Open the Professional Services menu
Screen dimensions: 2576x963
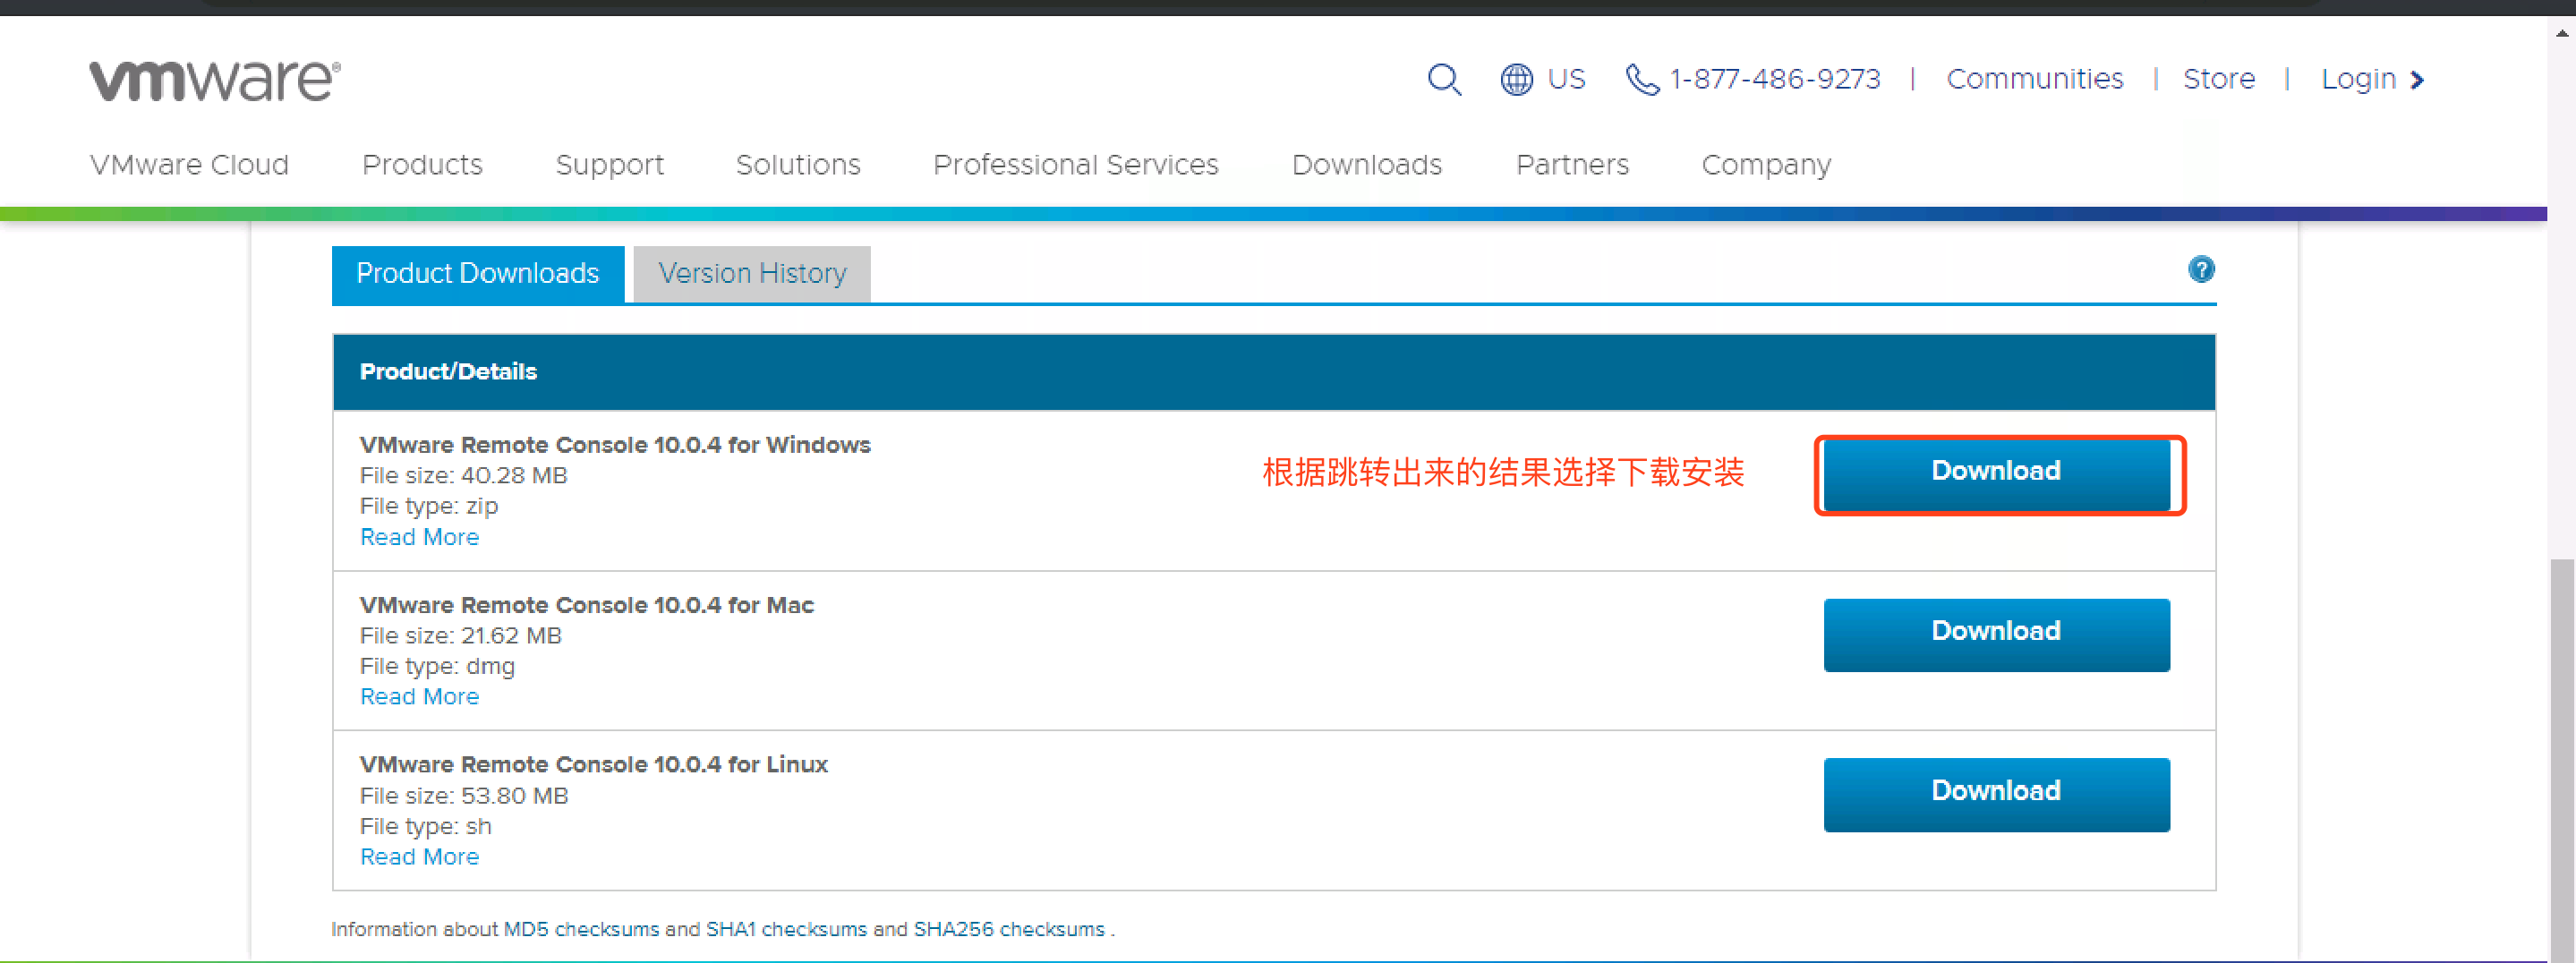point(1075,164)
